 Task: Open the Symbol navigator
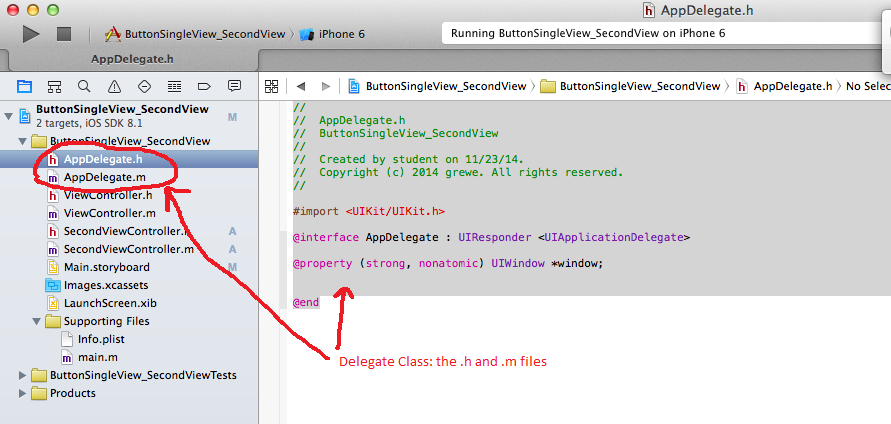[54, 86]
